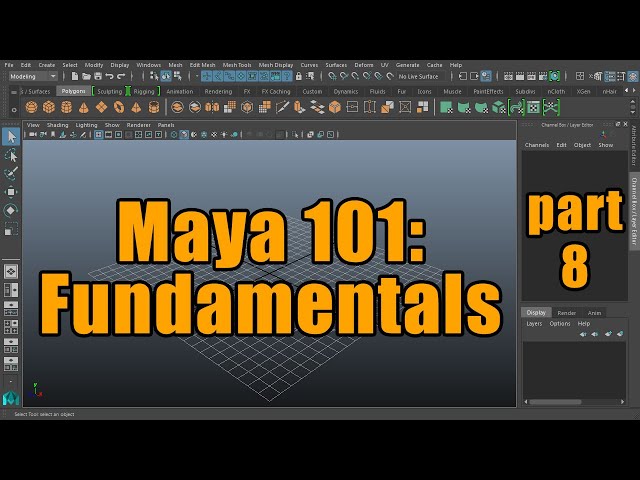640x480 pixels.
Task: Activate the Lasso select tool
Action: [x=11, y=156]
